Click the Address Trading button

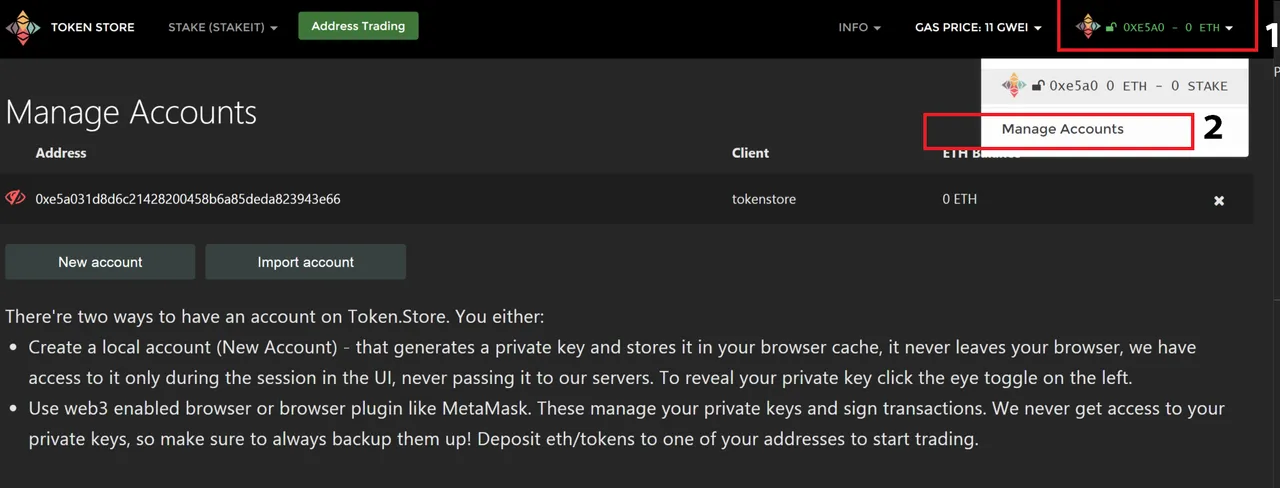pyautogui.click(x=358, y=26)
